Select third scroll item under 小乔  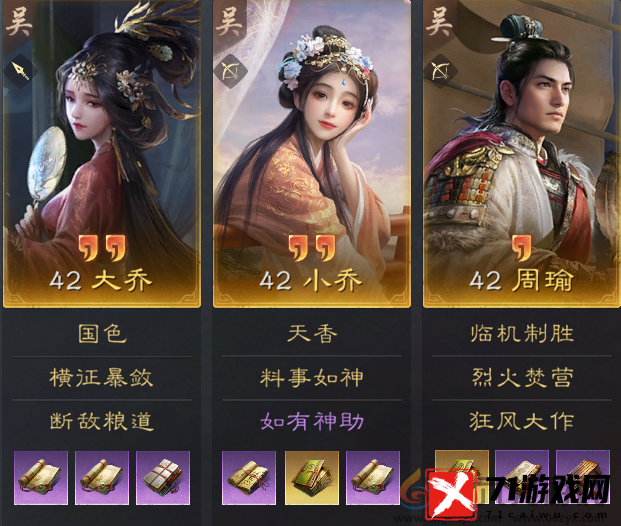pos(373,478)
